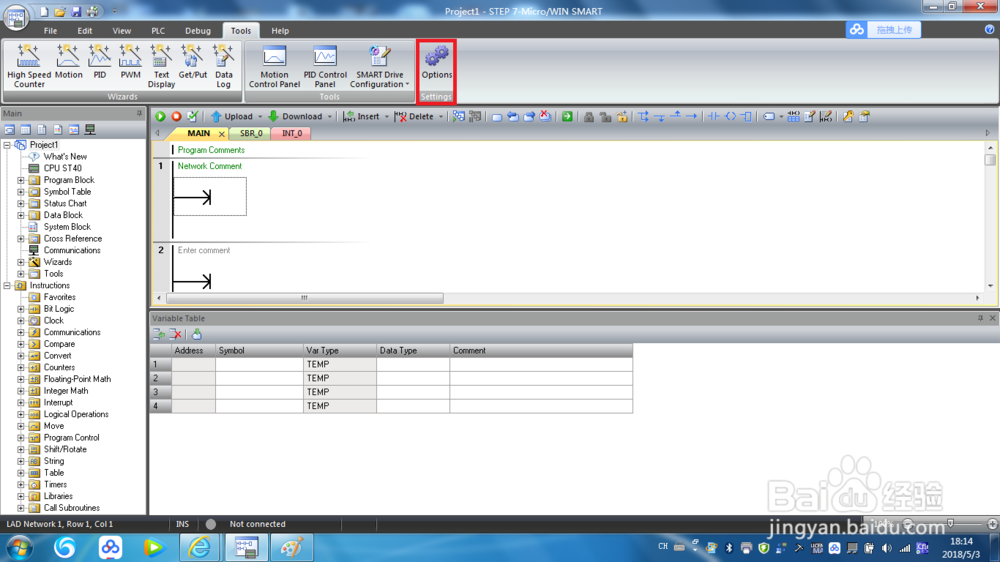Click the green RUN button
Image resolution: width=1000 pixels, height=562 pixels.
point(160,116)
